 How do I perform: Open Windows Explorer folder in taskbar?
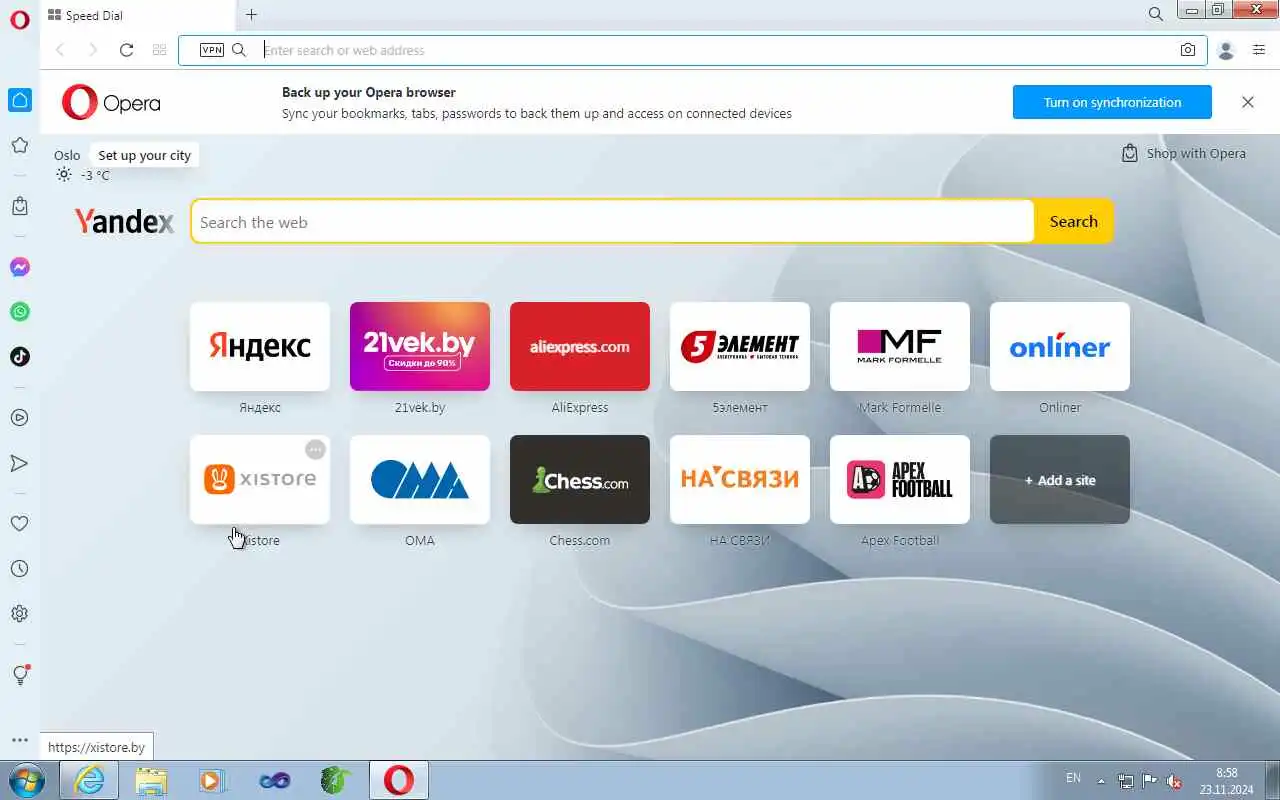point(151,780)
